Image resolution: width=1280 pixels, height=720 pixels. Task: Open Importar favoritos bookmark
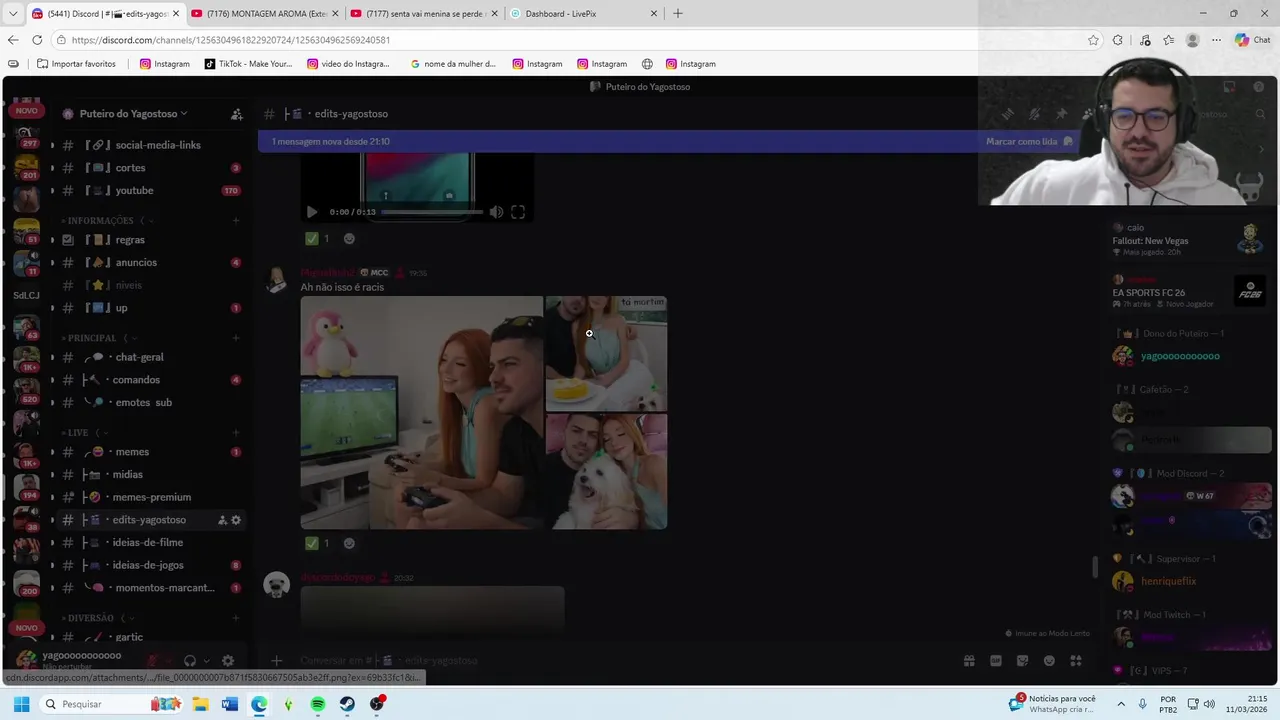pyautogui.click(x=76, y=64)
